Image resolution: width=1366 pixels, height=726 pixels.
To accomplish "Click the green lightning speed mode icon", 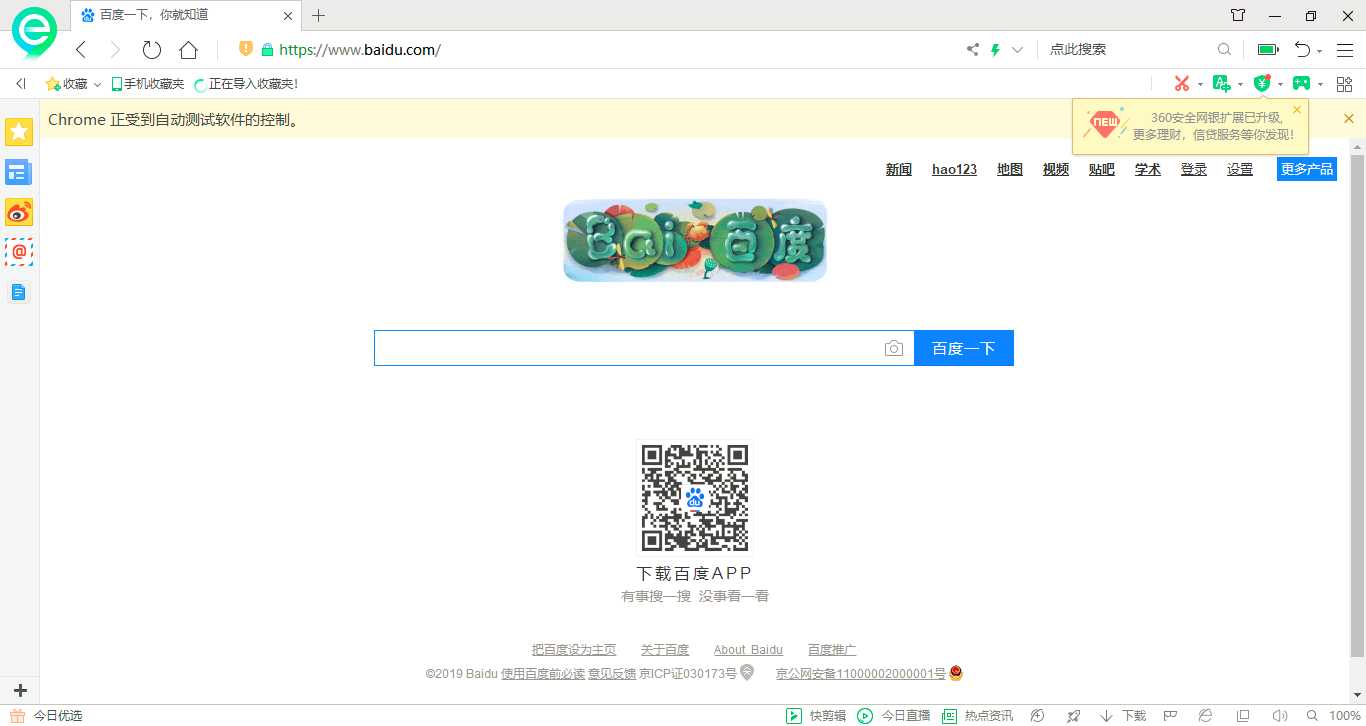I will (995, 49).
